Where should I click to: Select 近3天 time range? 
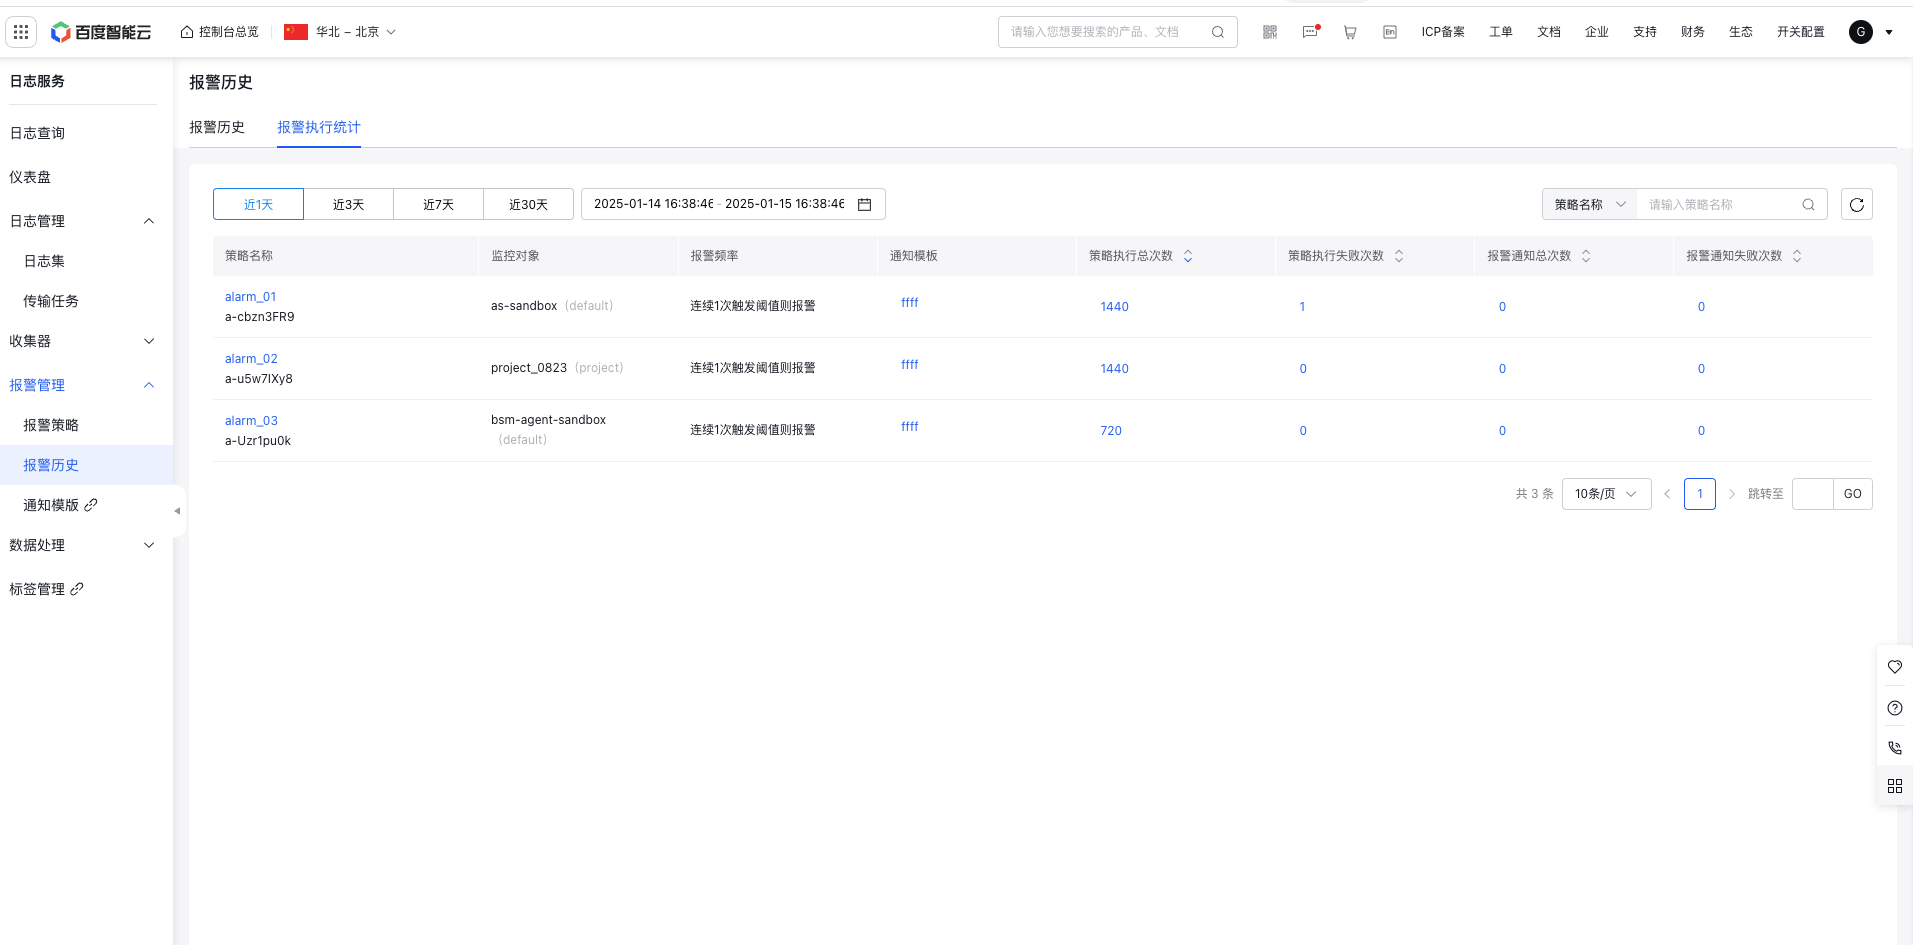[348, 204]
